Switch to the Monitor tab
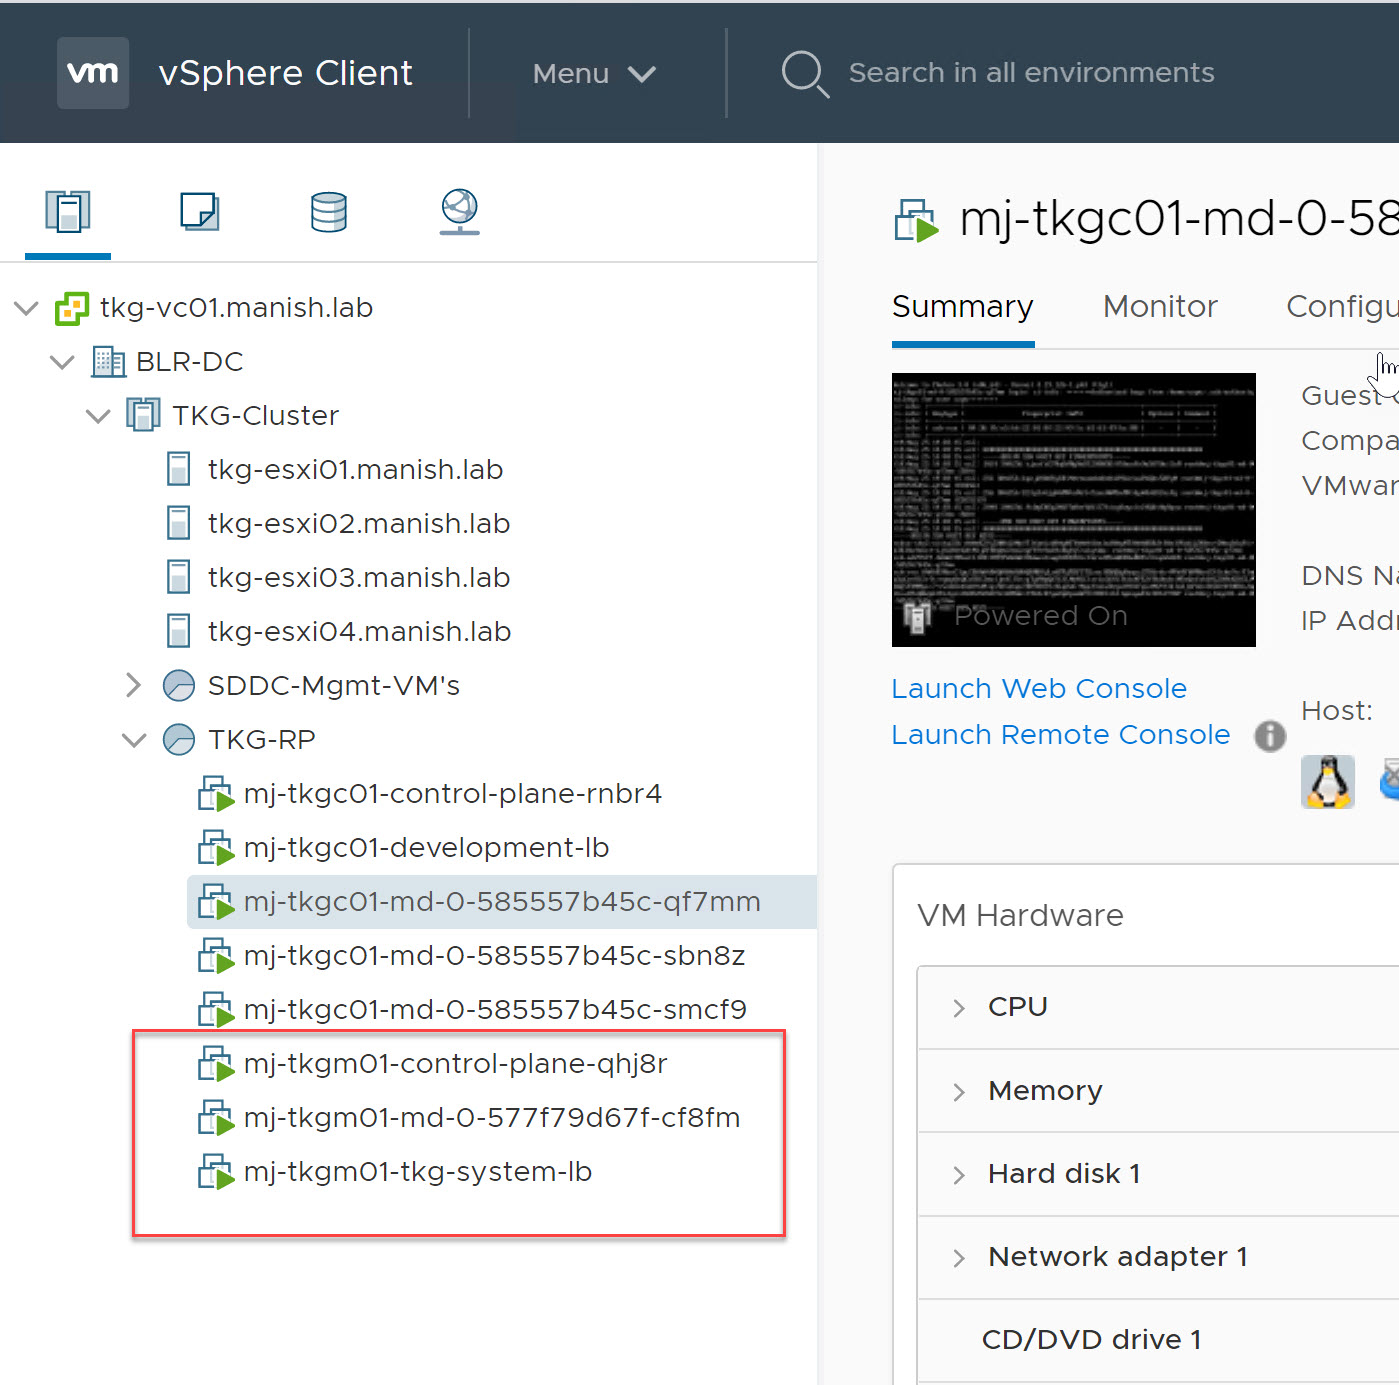Screen dimensions: 1399x1385 point(1160,307)
